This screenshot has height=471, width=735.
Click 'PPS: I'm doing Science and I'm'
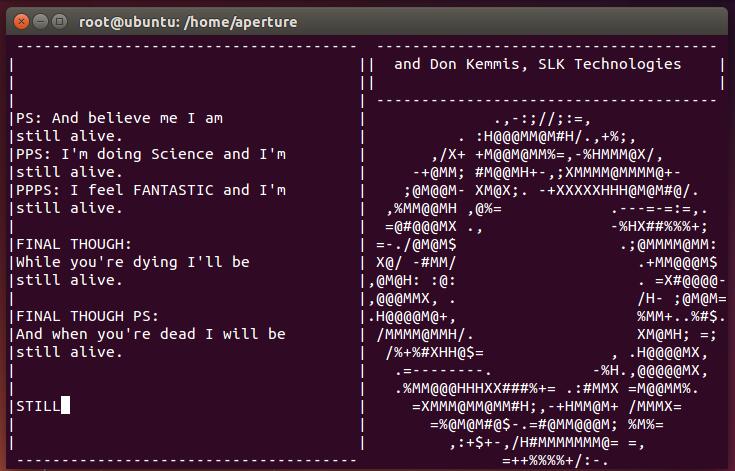click(x=151, y=154)
